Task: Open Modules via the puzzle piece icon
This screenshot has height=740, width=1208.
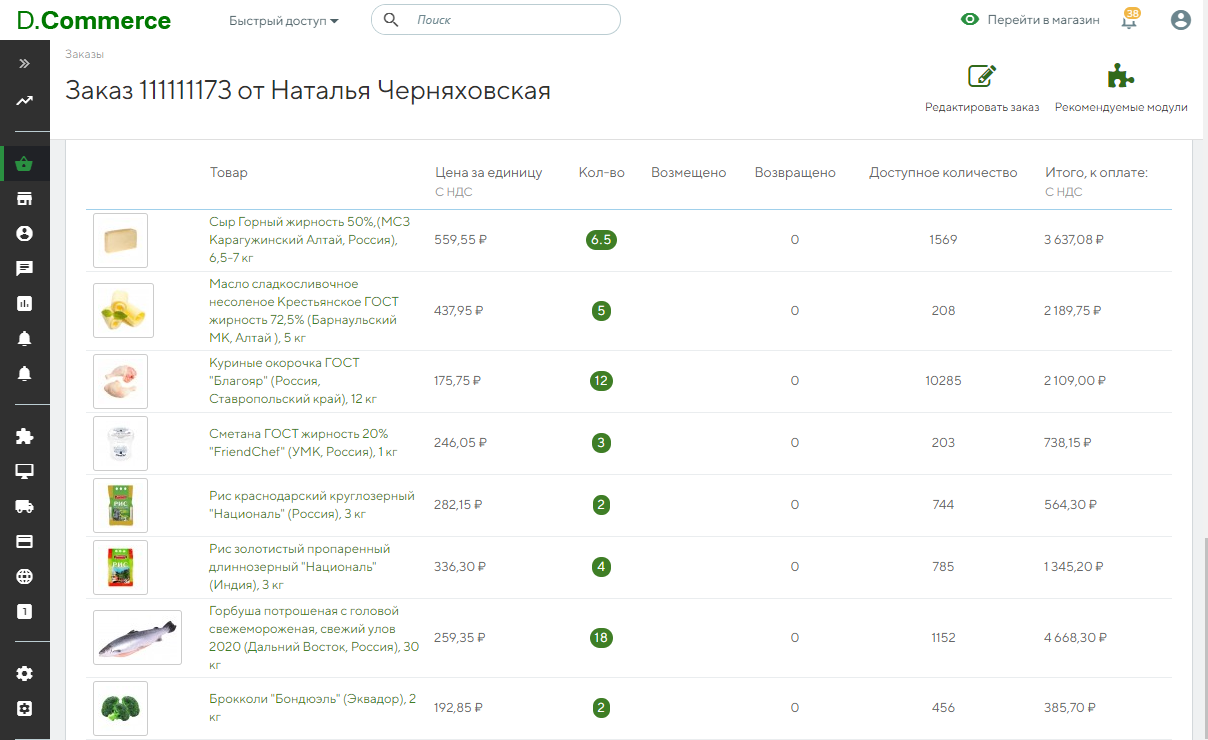Action: pos(25,436)
